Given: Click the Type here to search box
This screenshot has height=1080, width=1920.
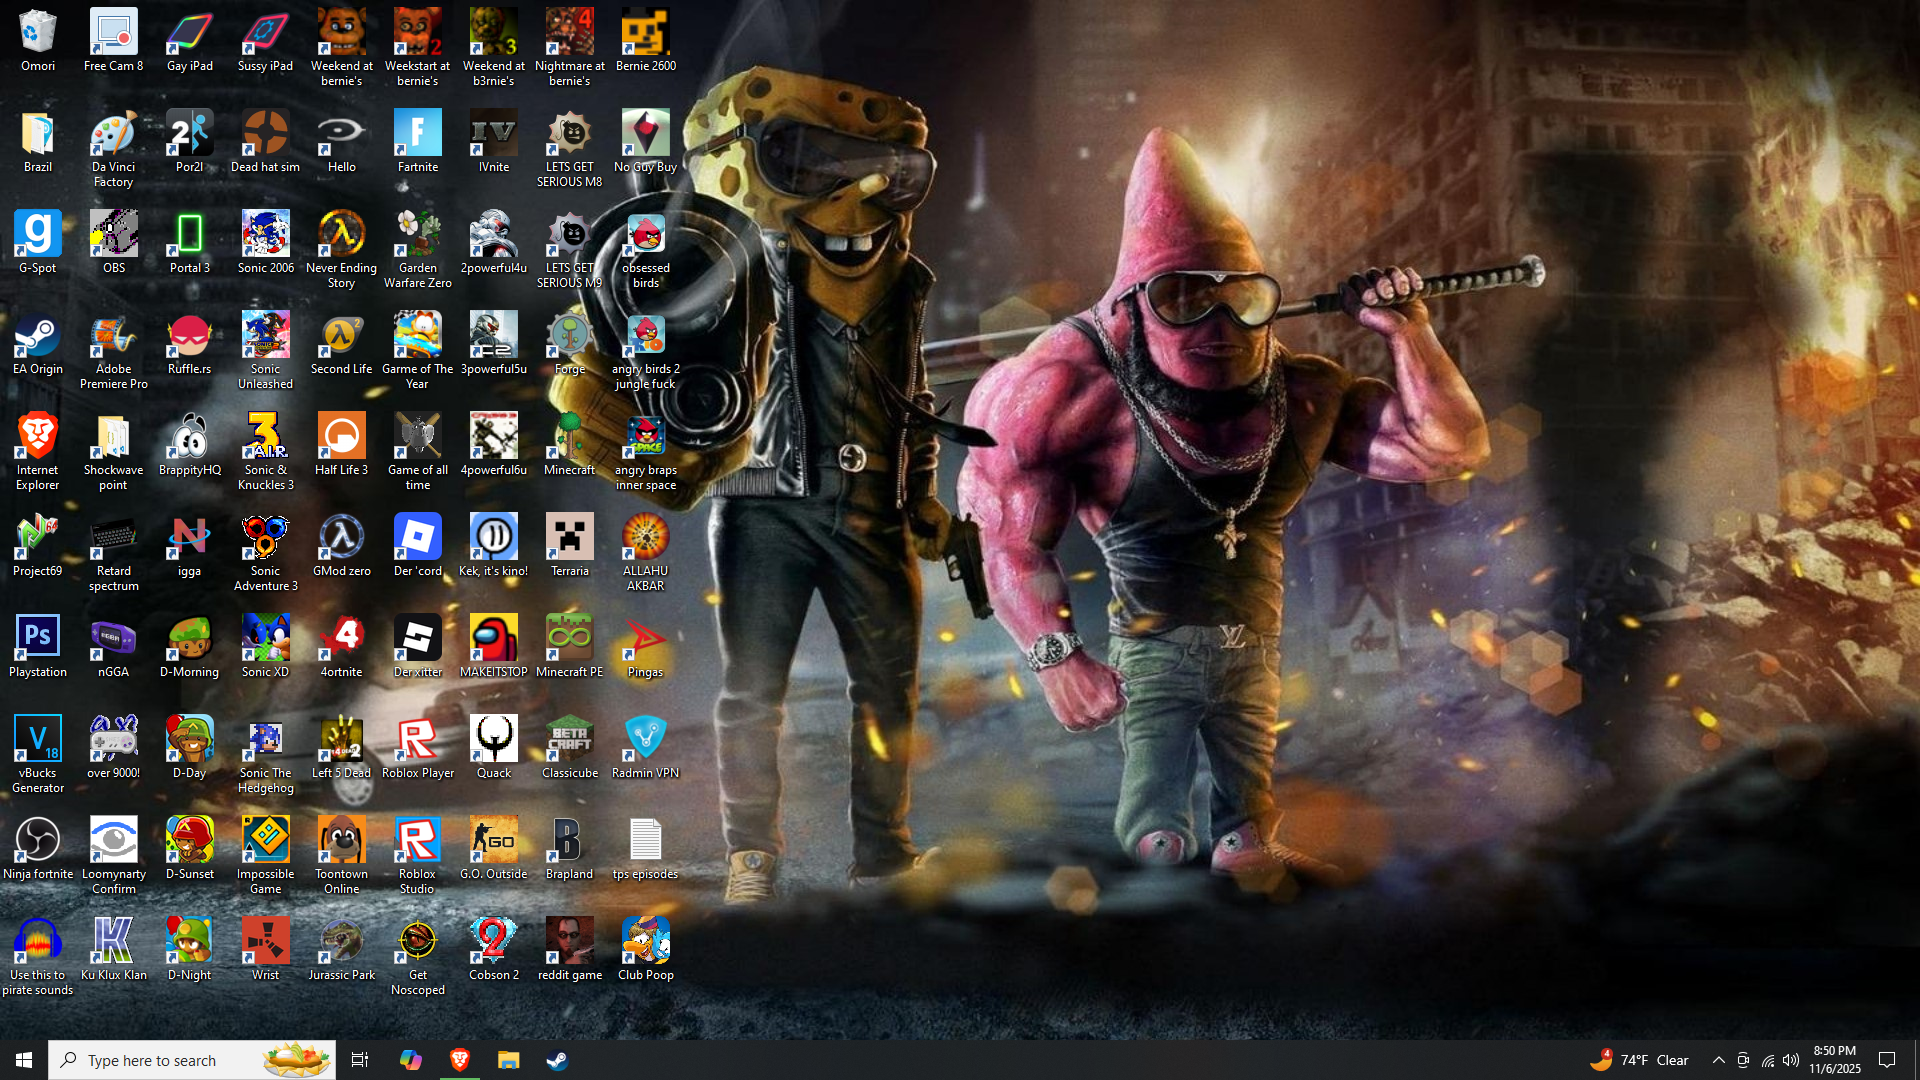Looking at the screenshot, I should (x=160, y=1060).
